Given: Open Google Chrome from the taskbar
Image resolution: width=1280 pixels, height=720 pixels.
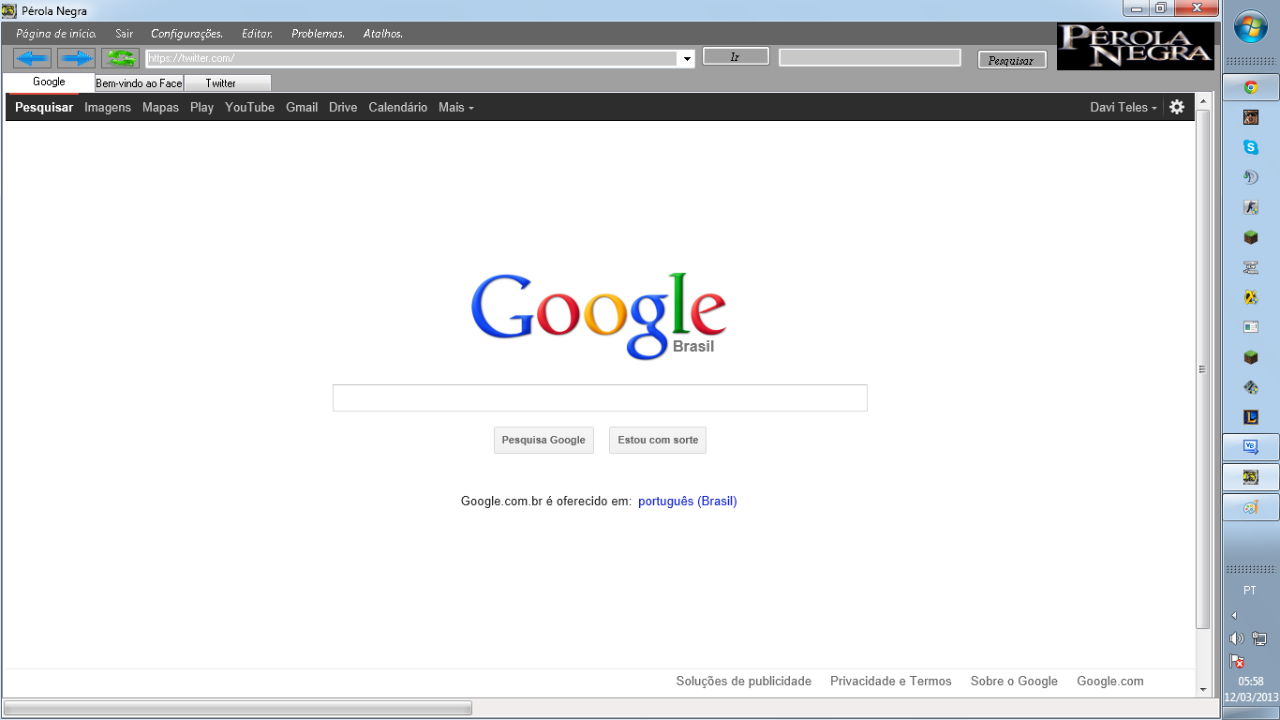Looking at the screenshot, I should pos(1250,88).
